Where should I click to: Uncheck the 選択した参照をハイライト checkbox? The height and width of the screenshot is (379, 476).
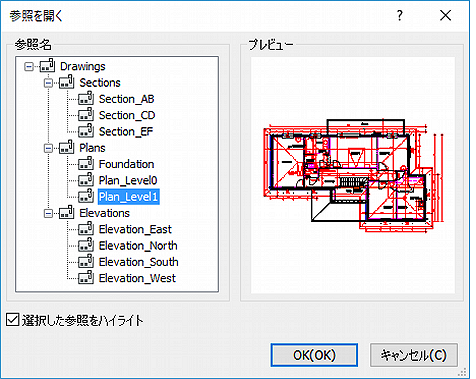pyautogui.click(x=13, y=320)
